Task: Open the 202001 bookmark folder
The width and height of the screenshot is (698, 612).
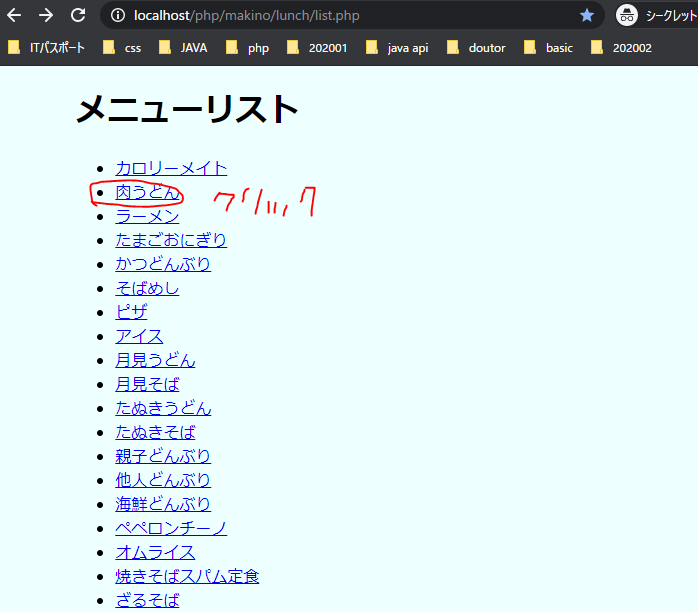Action: (x=317, y=48)
